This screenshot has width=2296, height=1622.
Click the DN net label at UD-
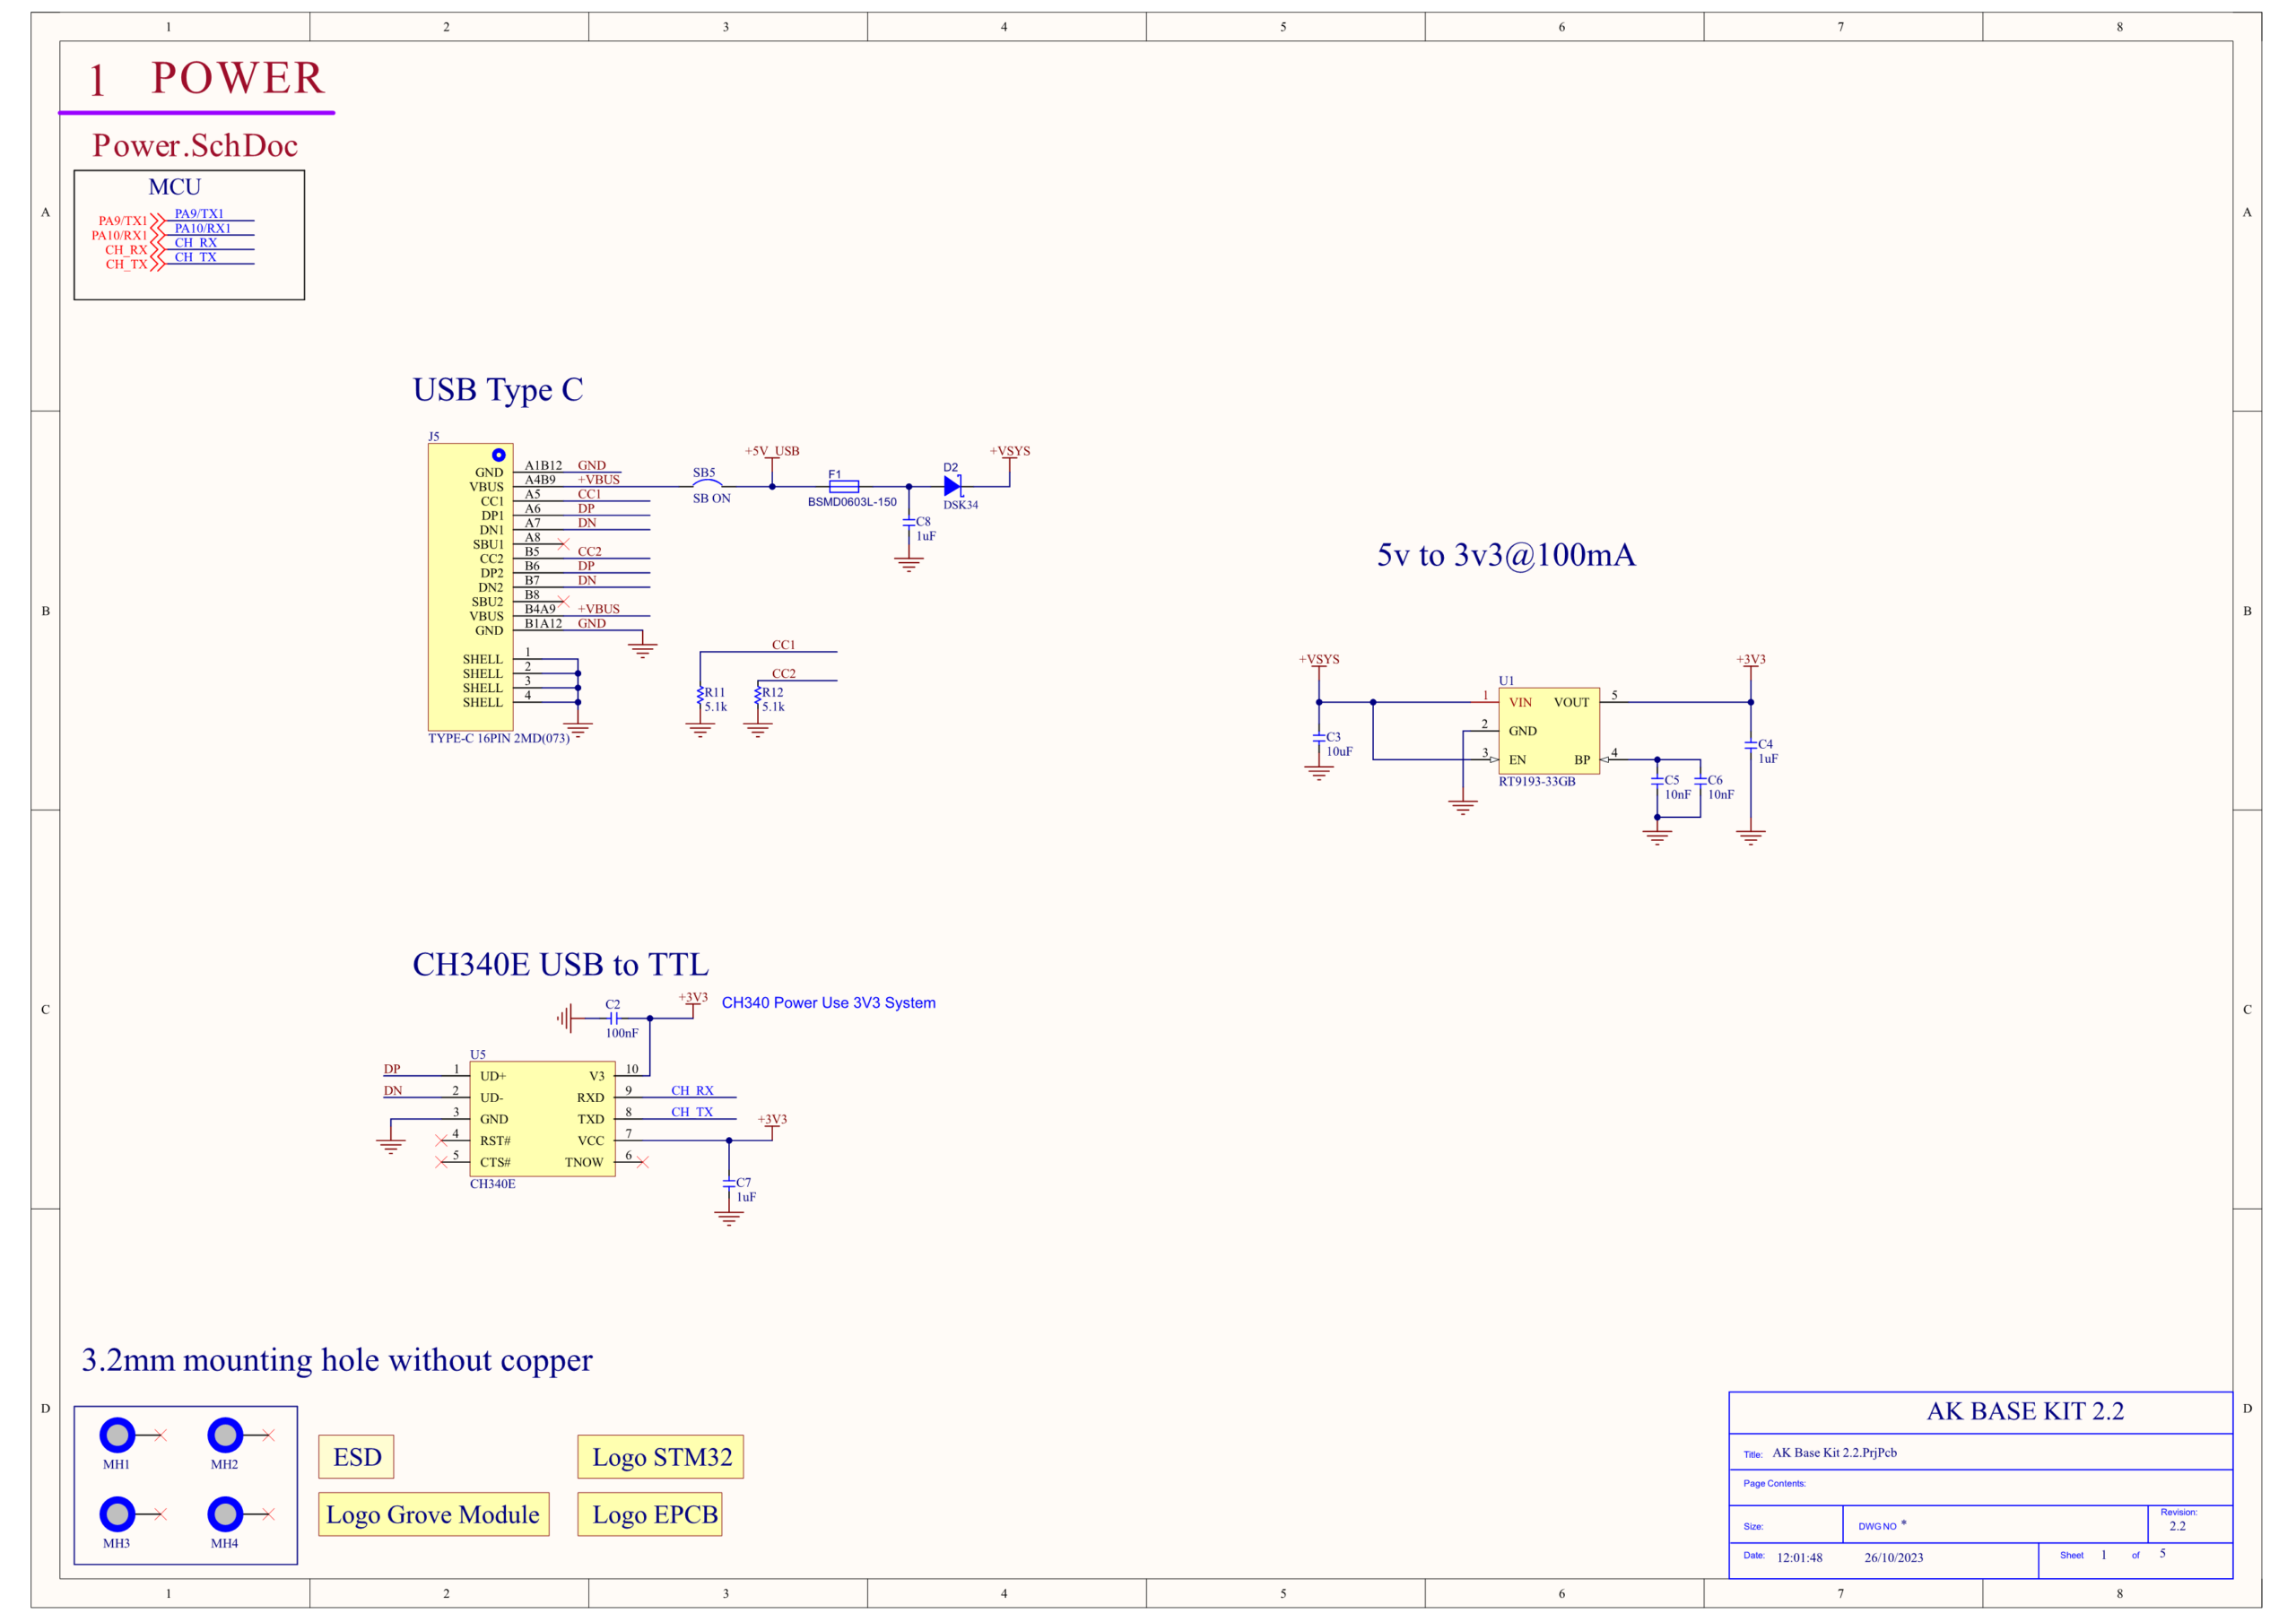[393, 1091]
